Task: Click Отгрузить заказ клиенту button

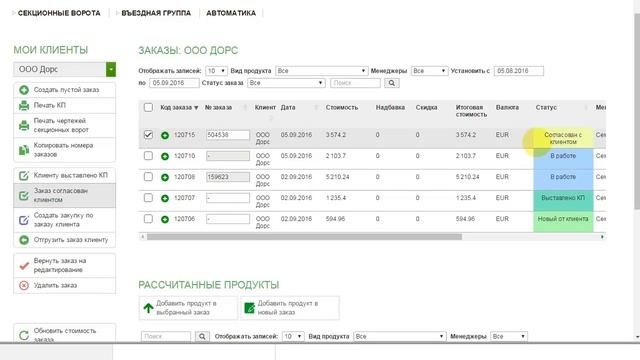Action: (x=64, y=240)
